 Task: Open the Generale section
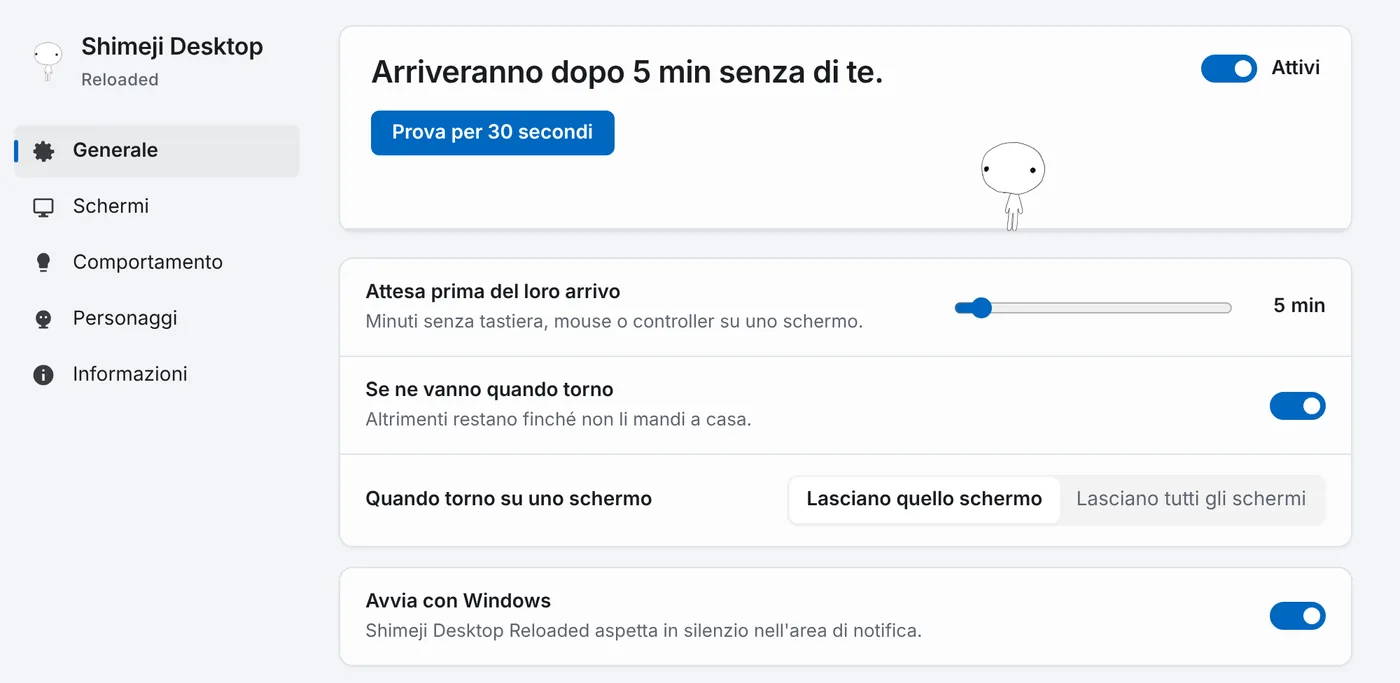pyautogui.click(x=157, y=151)
